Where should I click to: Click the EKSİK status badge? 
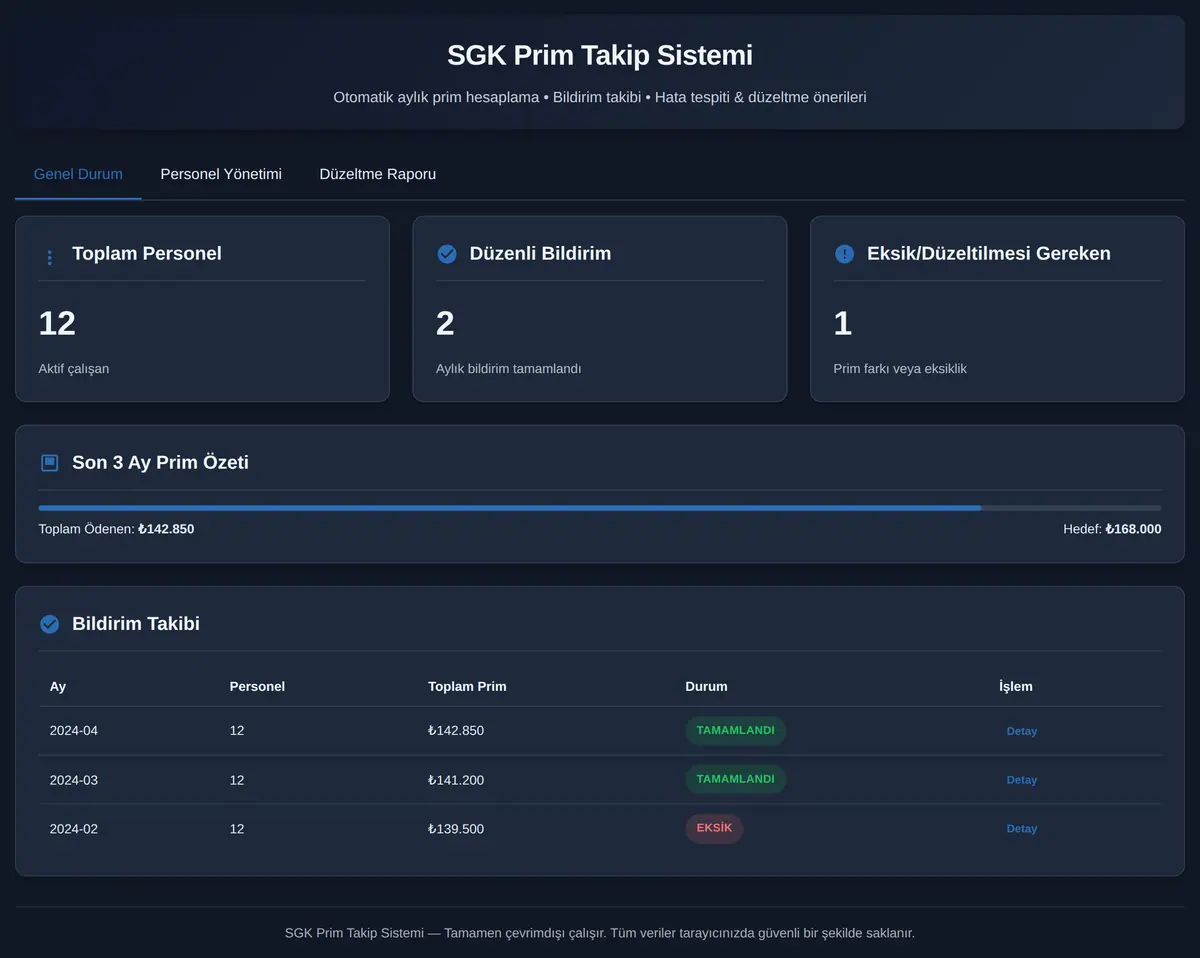[x=714, y=829]
